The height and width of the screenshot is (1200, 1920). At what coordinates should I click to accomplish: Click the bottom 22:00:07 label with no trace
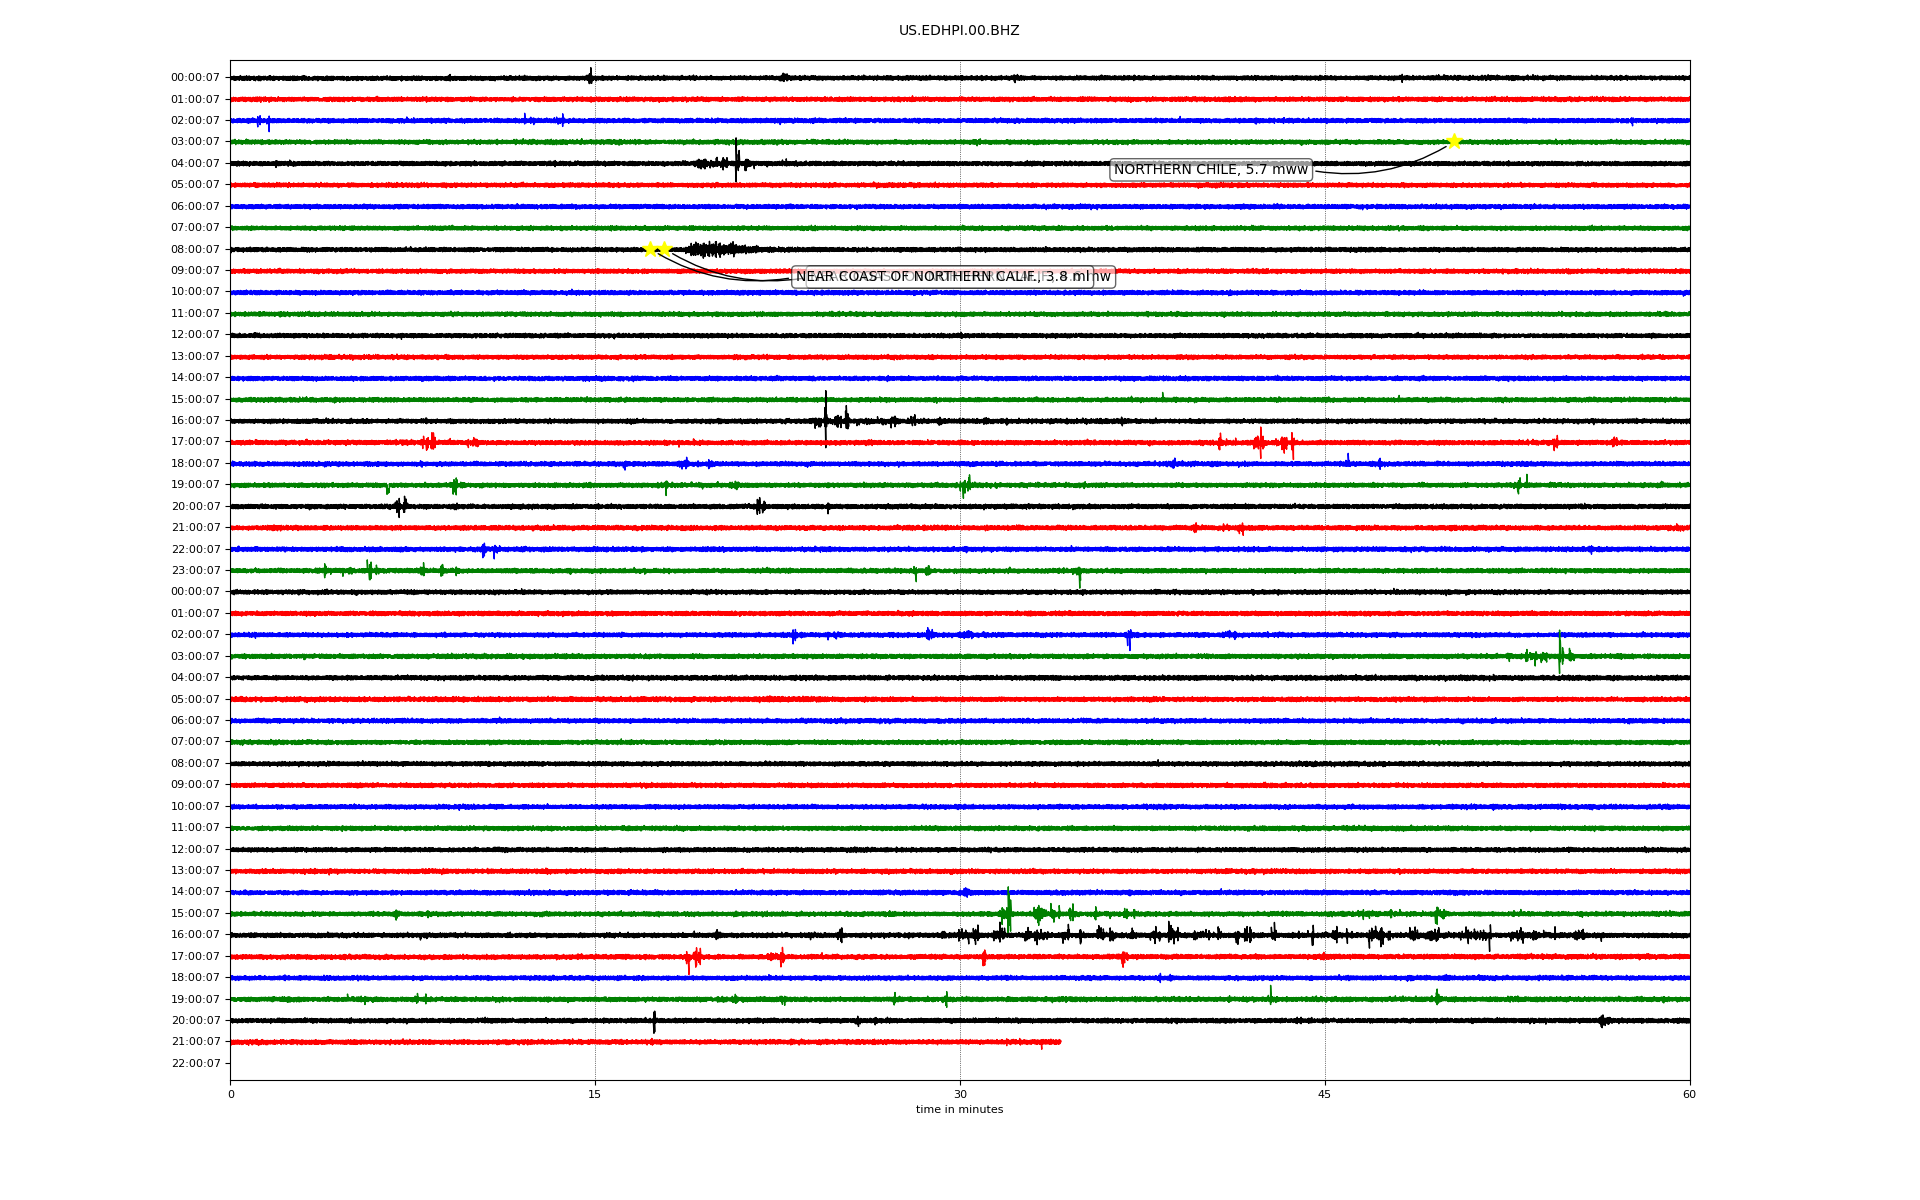(x=195, y=1063)
